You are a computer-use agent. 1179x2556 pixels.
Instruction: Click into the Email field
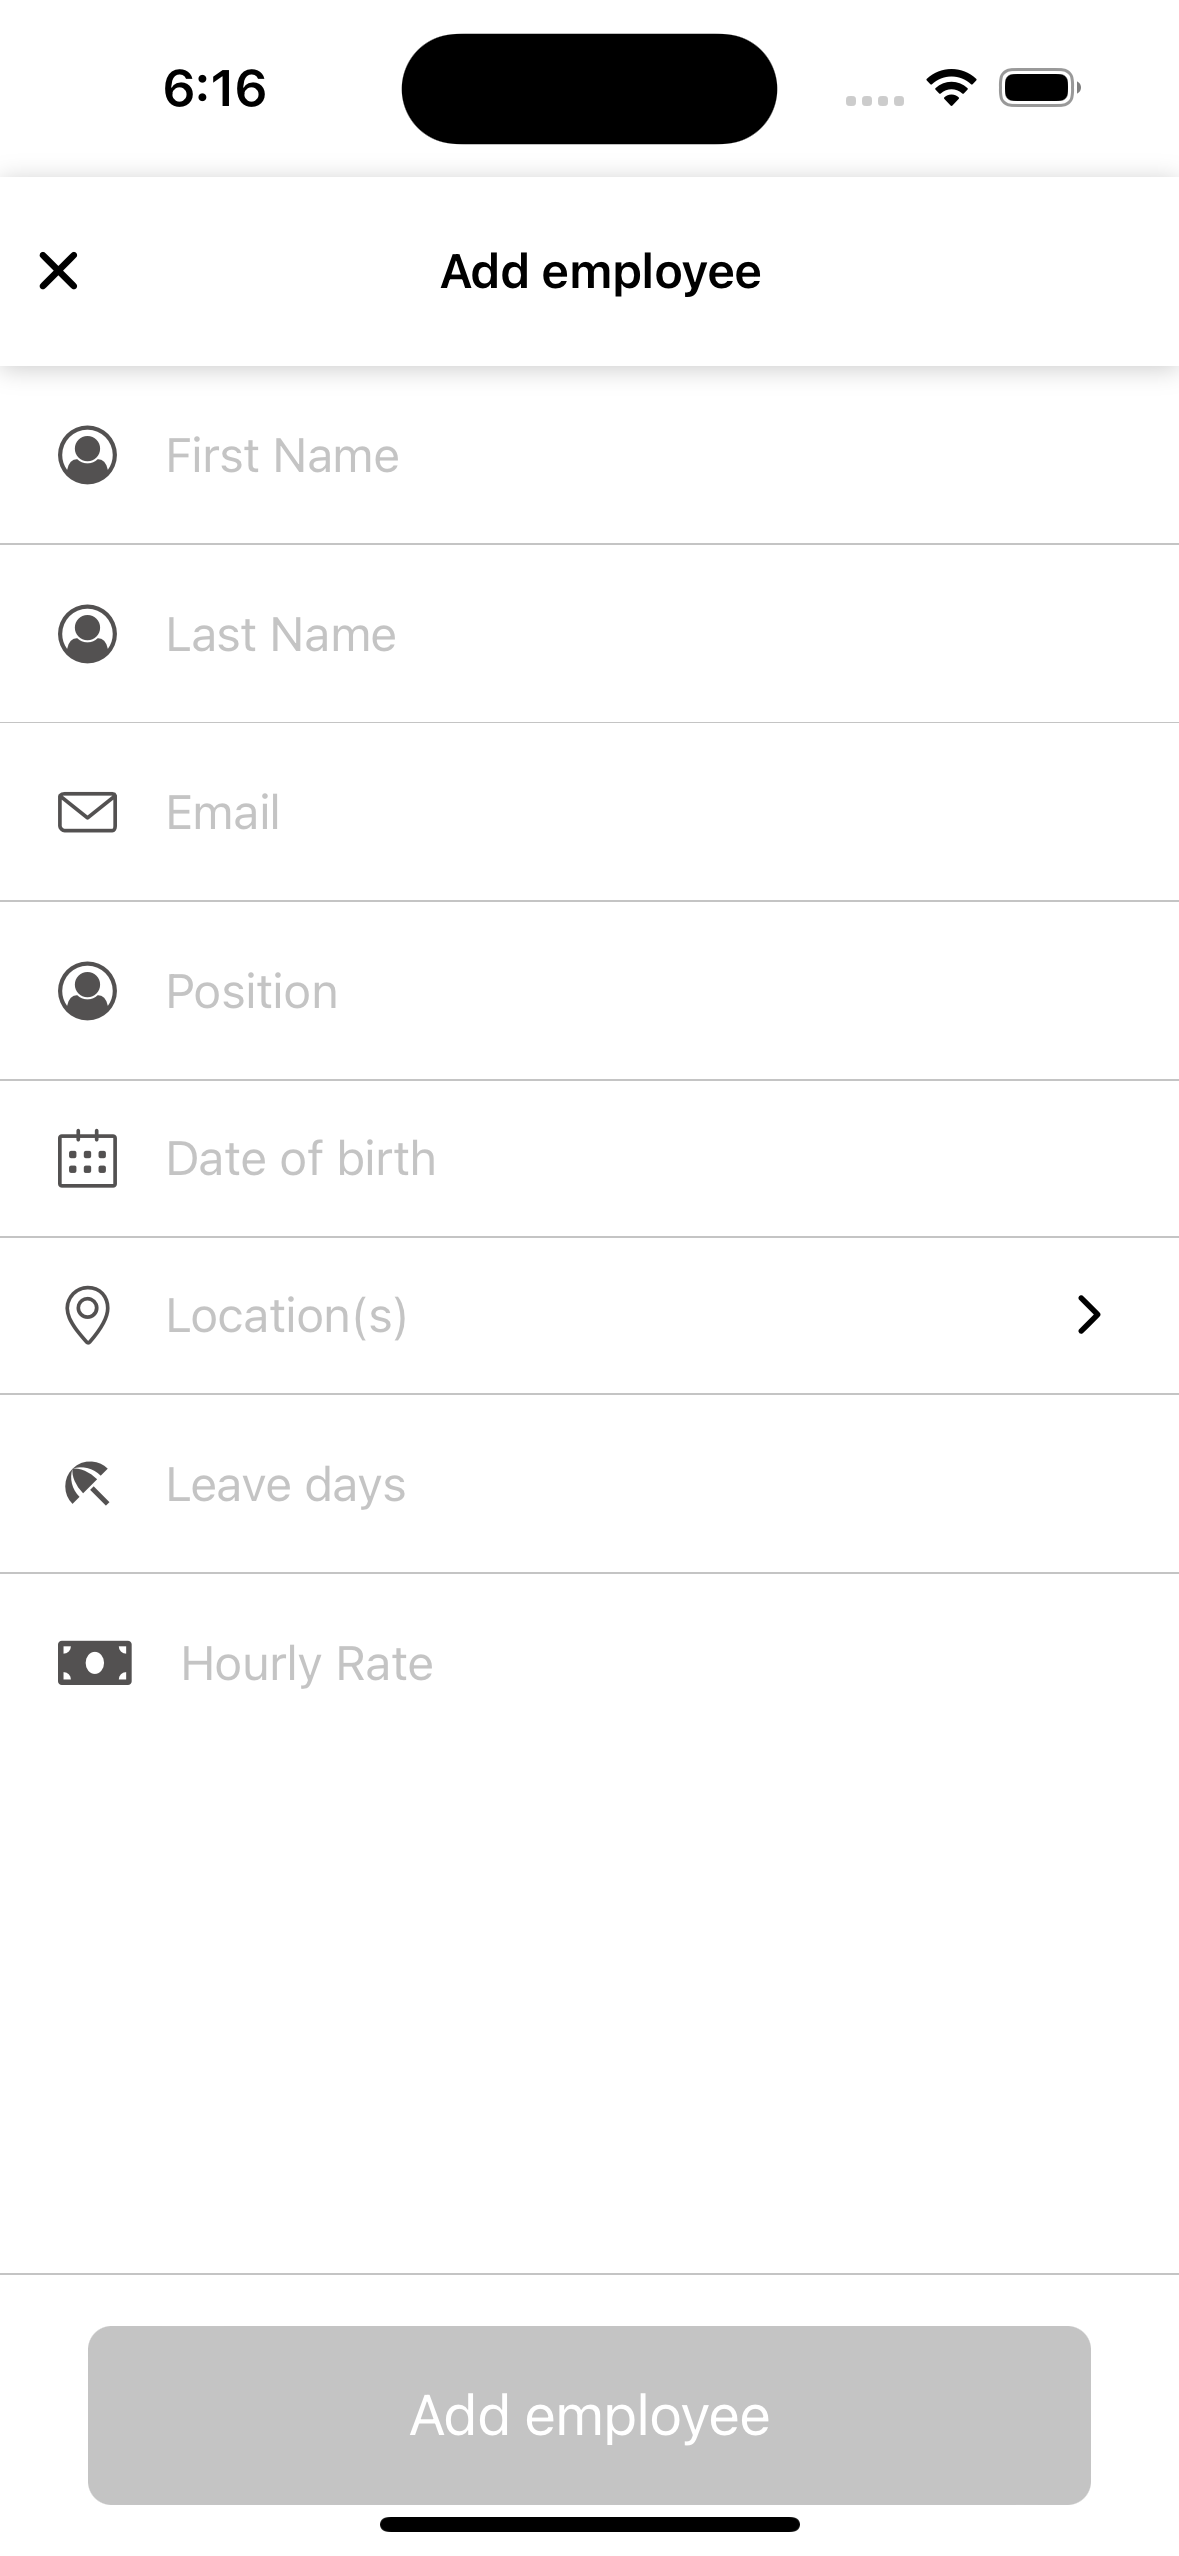(600, 812)
